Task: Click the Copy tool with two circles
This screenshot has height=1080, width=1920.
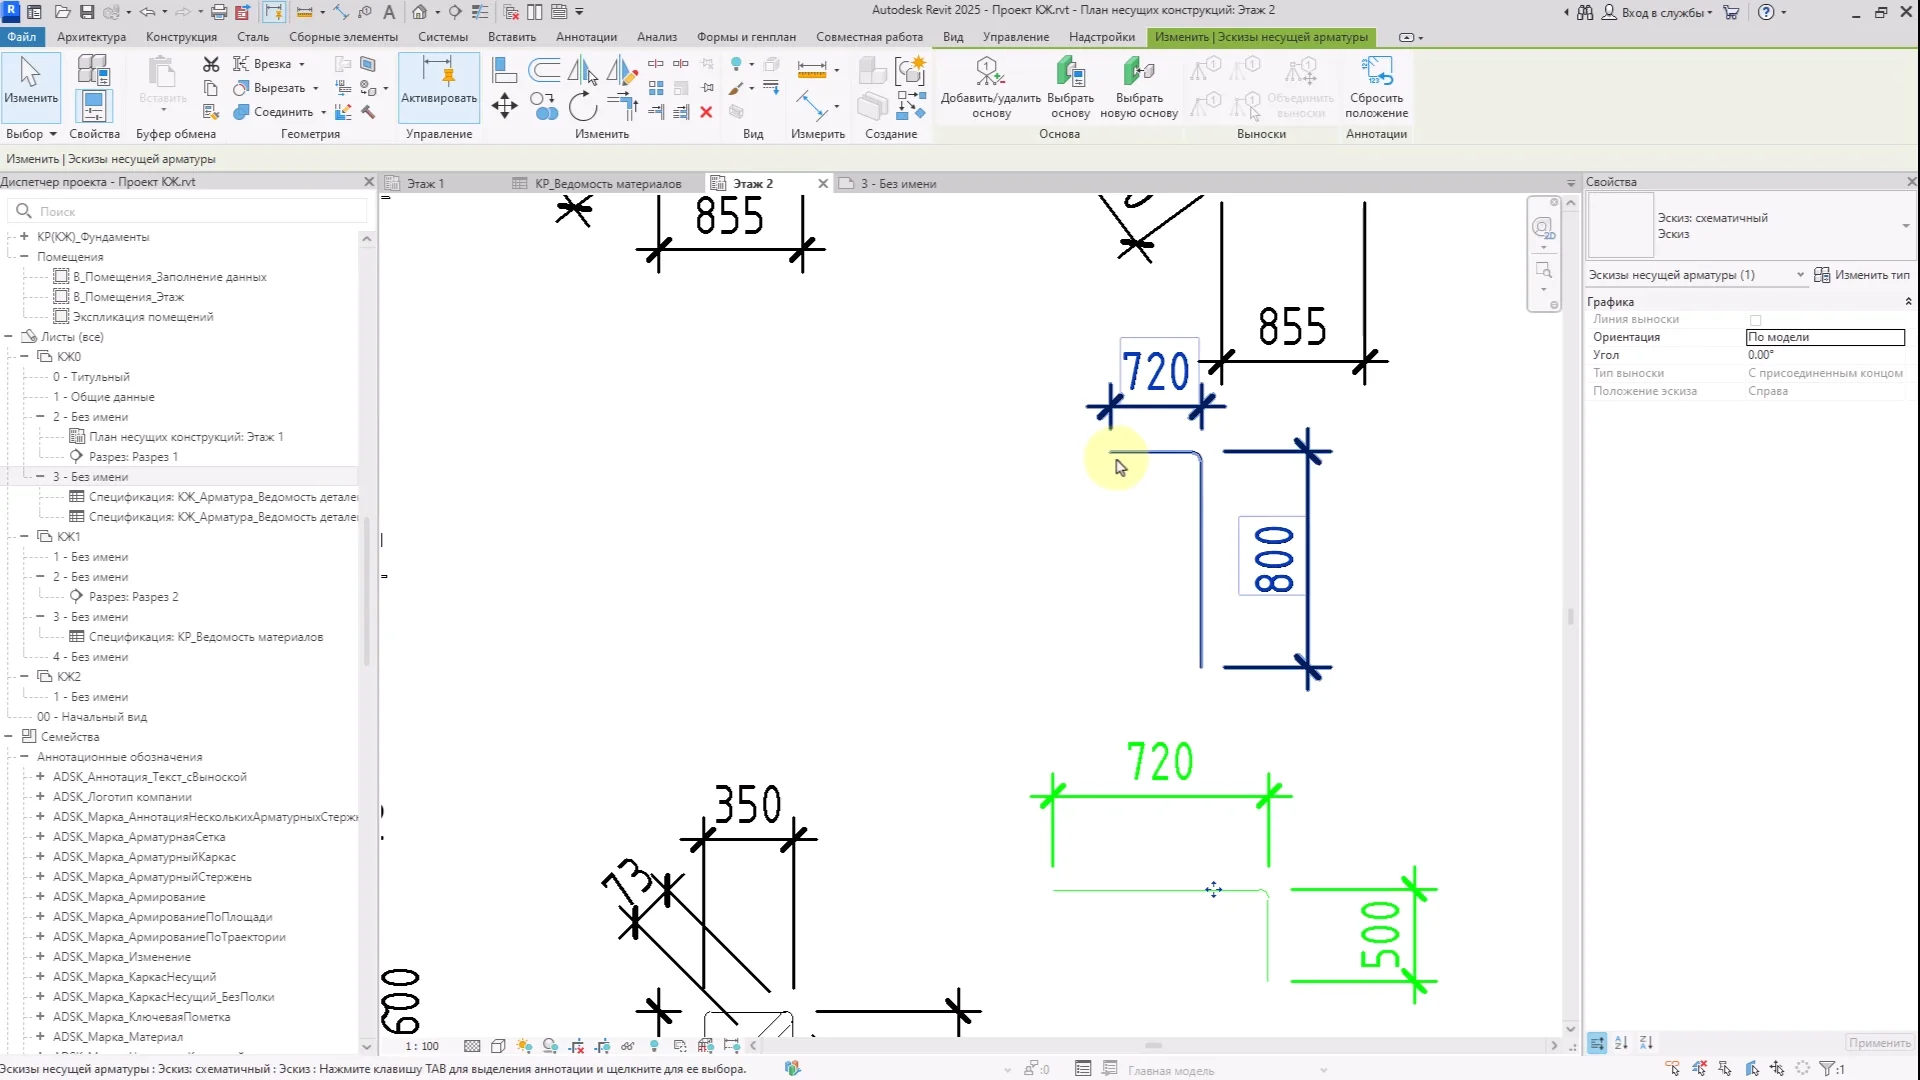Action: pos(544,106)
